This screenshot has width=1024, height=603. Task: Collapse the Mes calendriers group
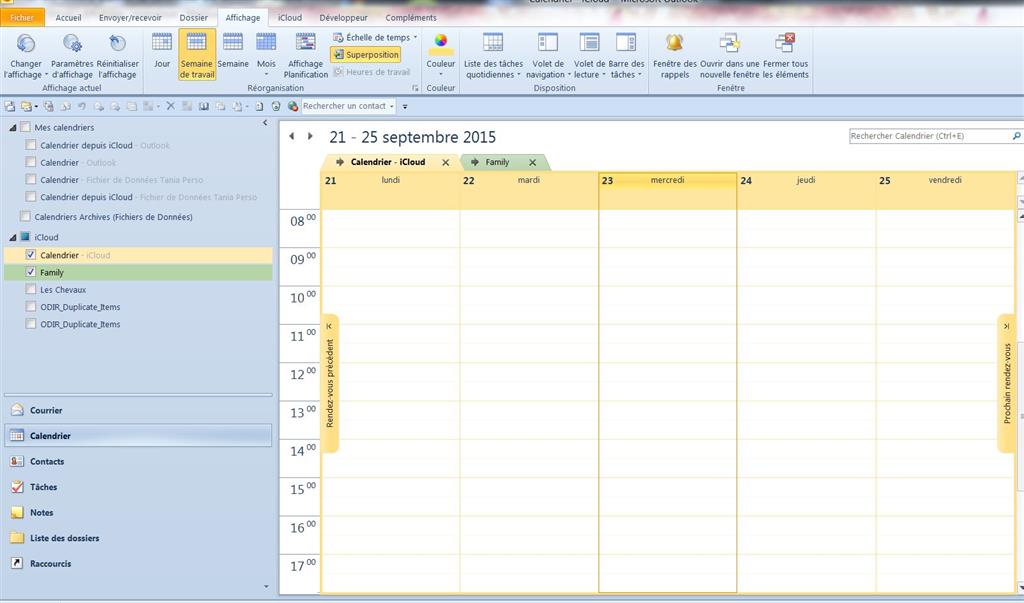[x=12, y=127]
